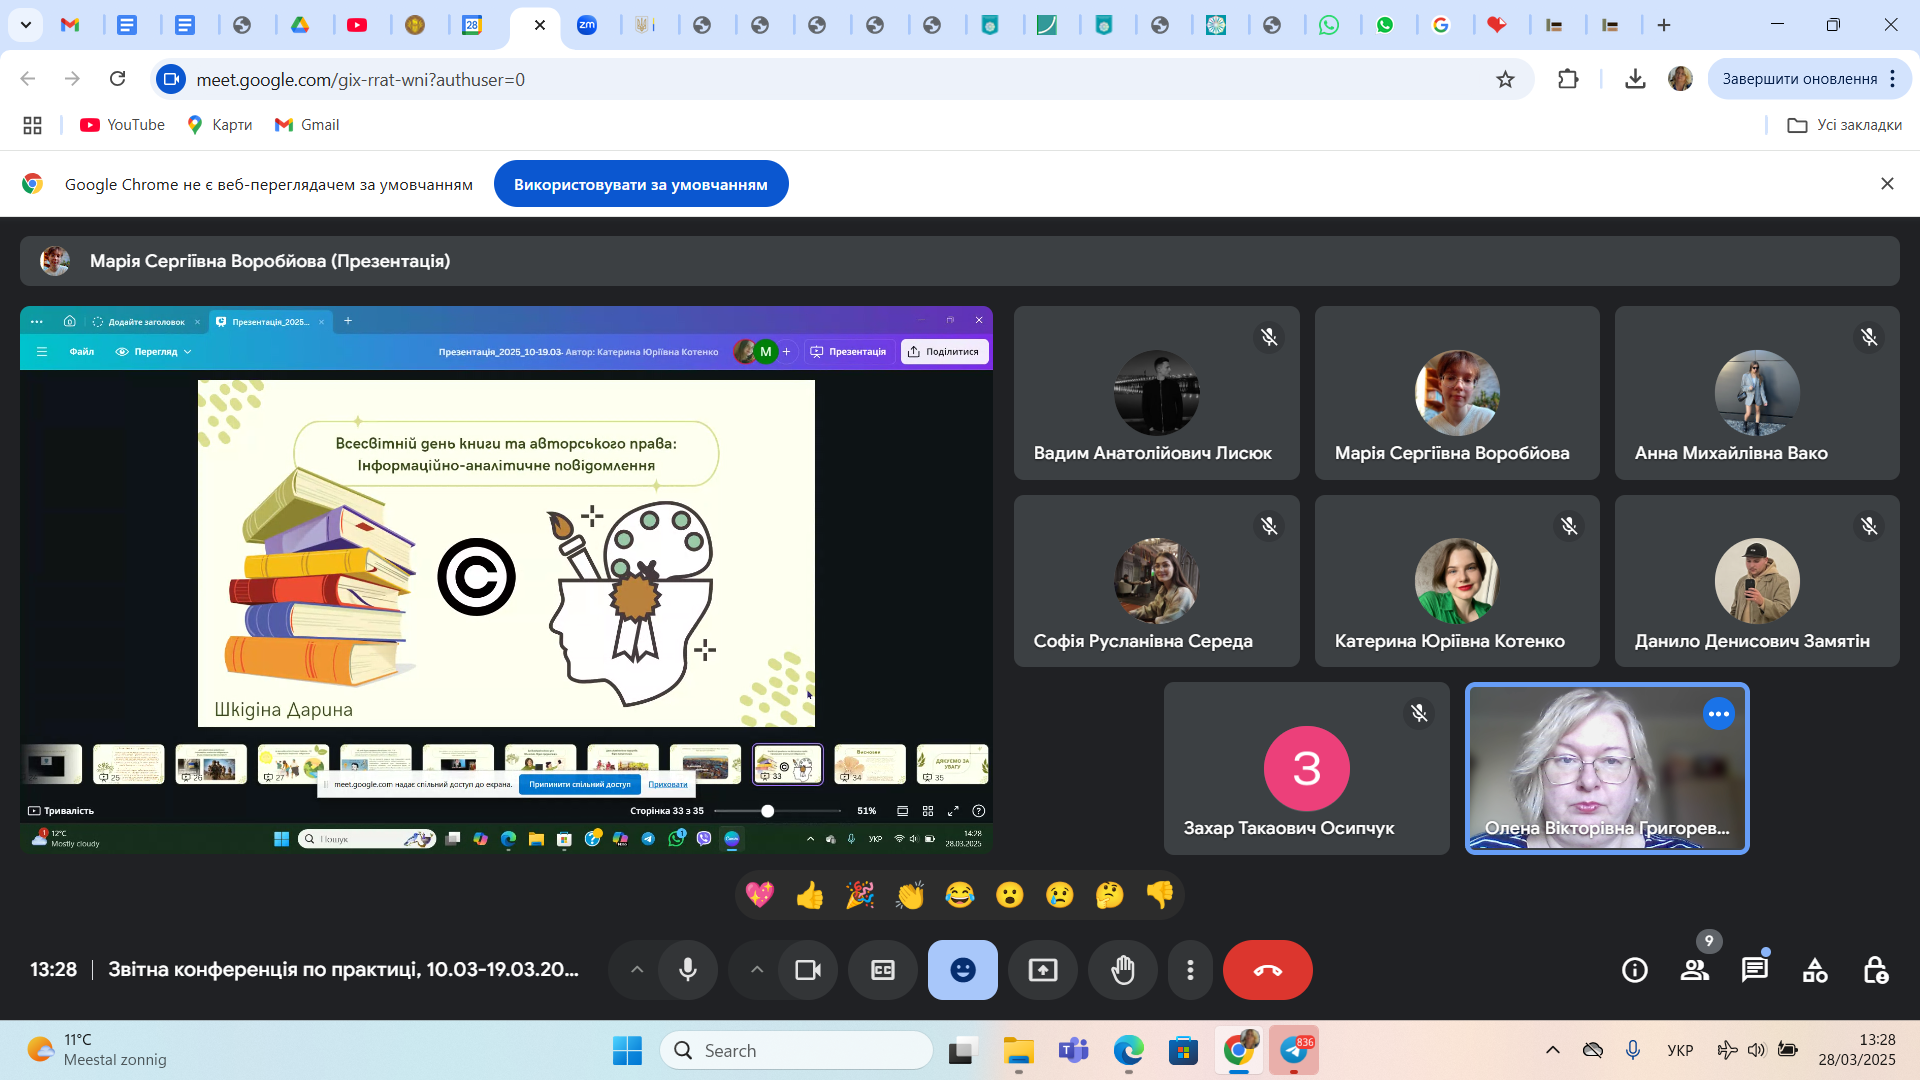Toggle the microphone on or off
Screen dimensions: 1920x1080
click(x=688, y=970)
